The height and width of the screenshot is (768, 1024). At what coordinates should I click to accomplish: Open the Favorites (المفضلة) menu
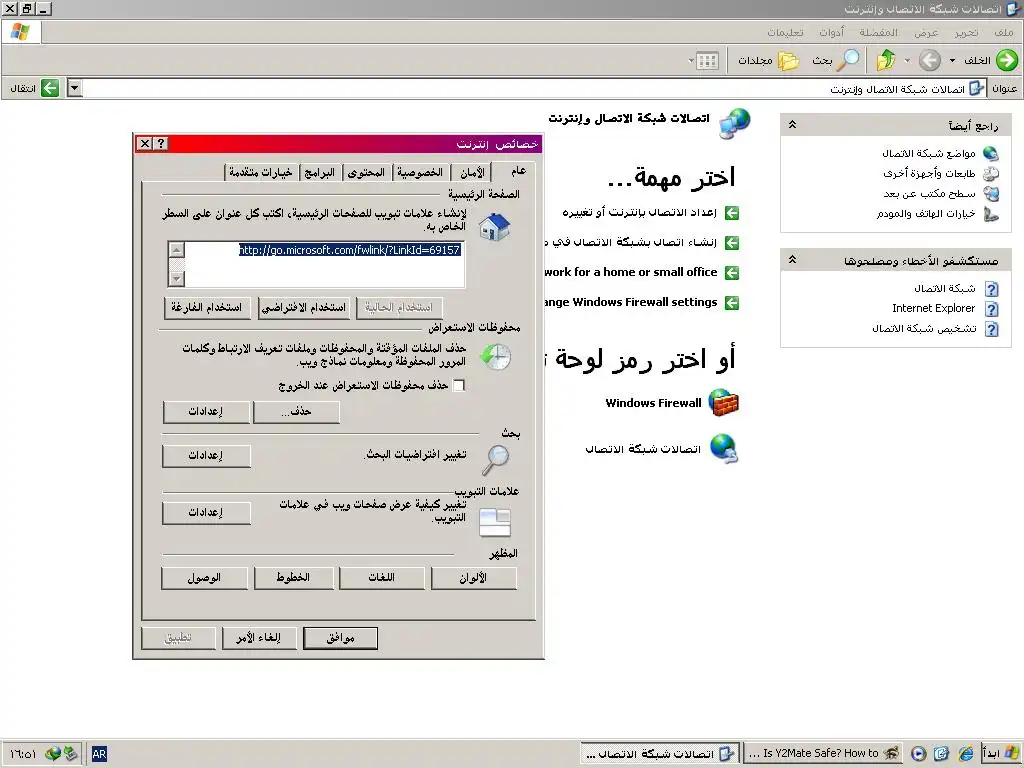[878, 32]
